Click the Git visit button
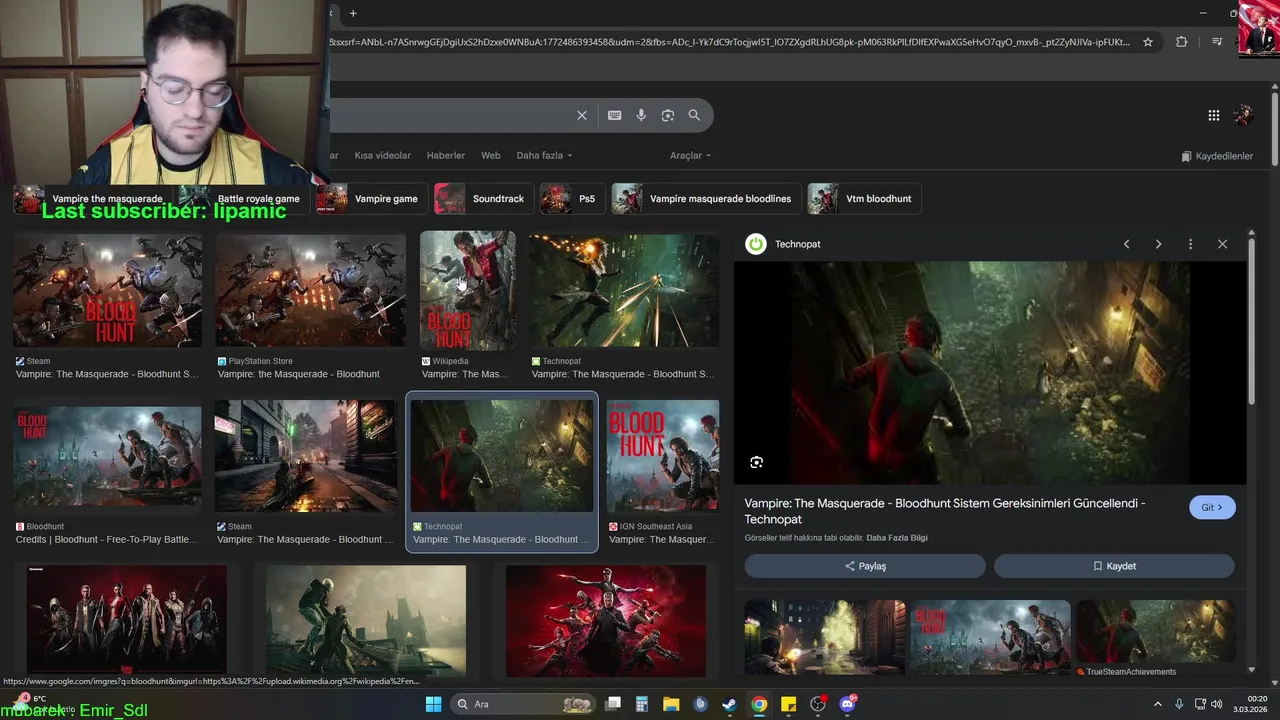 [x=1212, y=507]
